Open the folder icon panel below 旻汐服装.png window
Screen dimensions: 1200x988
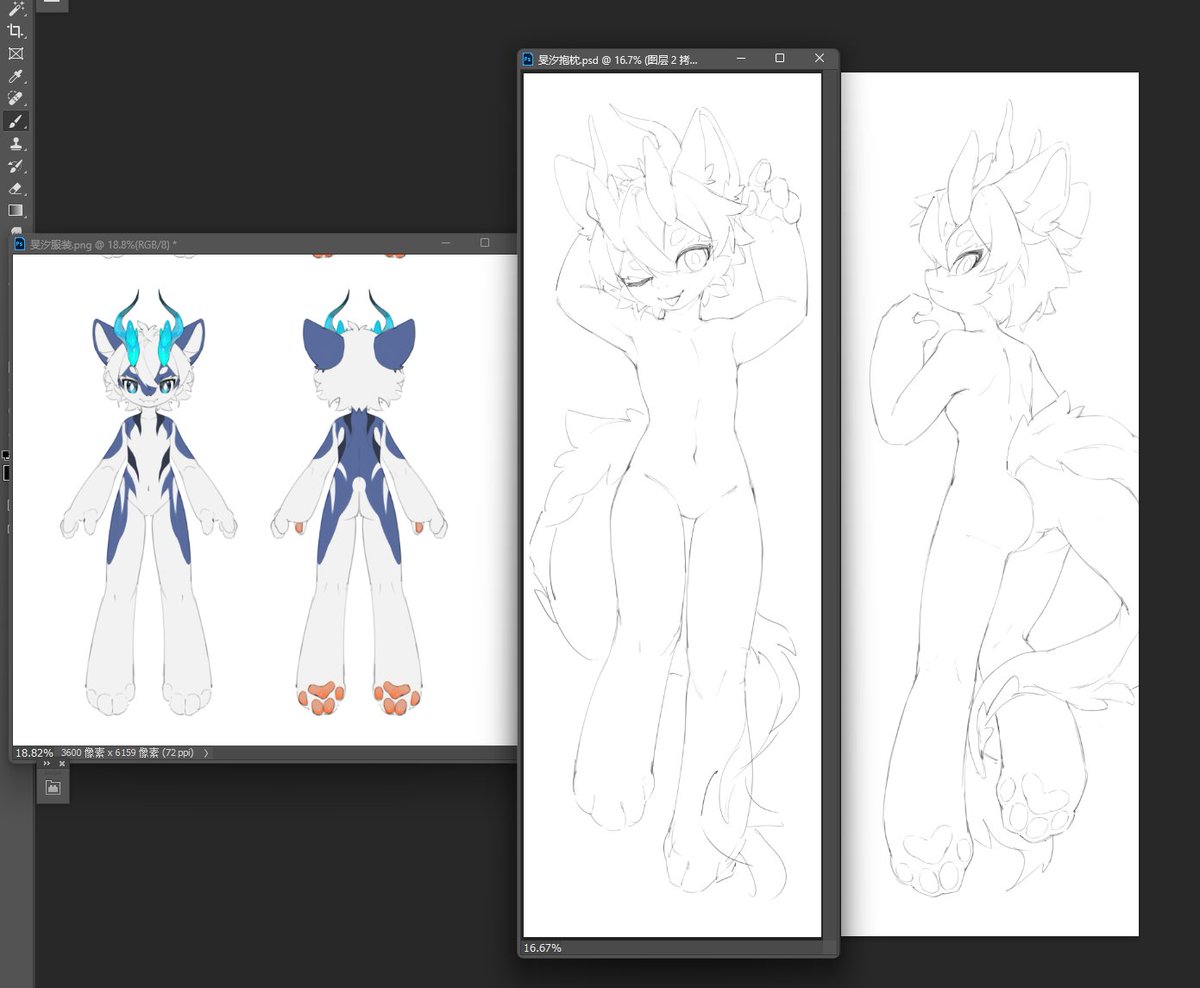[53, 788]
